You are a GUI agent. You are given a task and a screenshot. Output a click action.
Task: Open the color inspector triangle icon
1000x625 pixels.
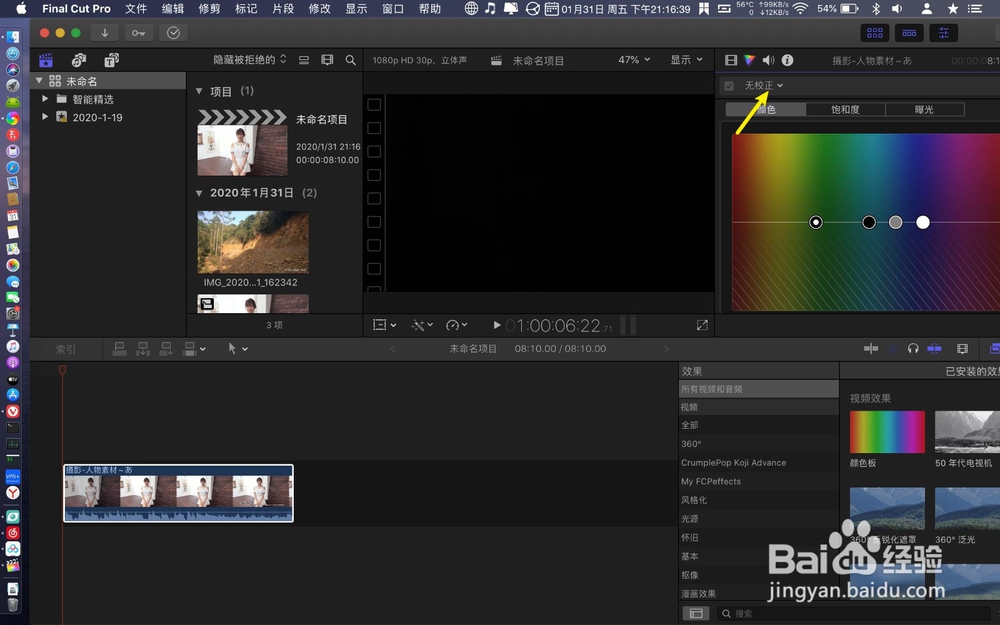click(749, 60)
